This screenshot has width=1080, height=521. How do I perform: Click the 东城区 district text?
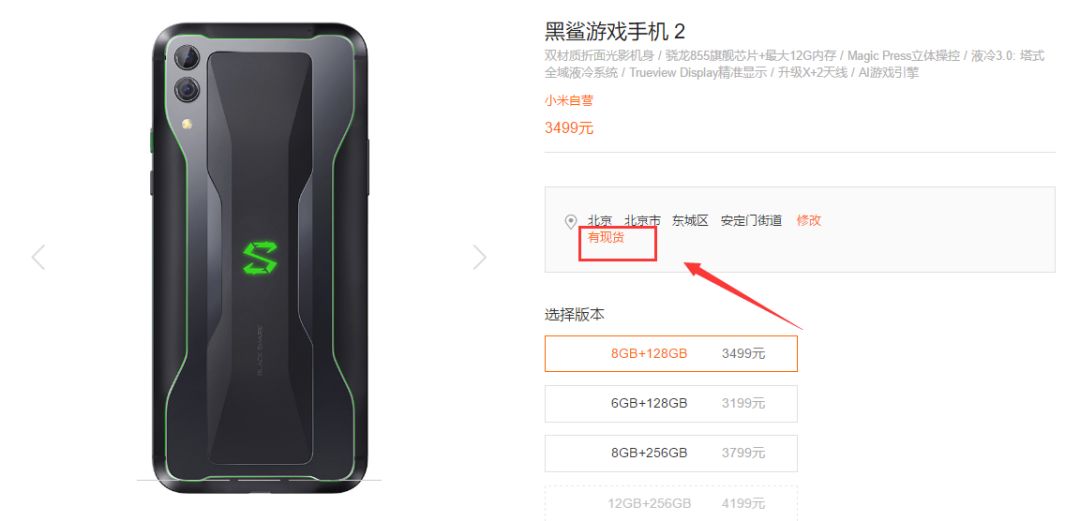coord(690,221)
